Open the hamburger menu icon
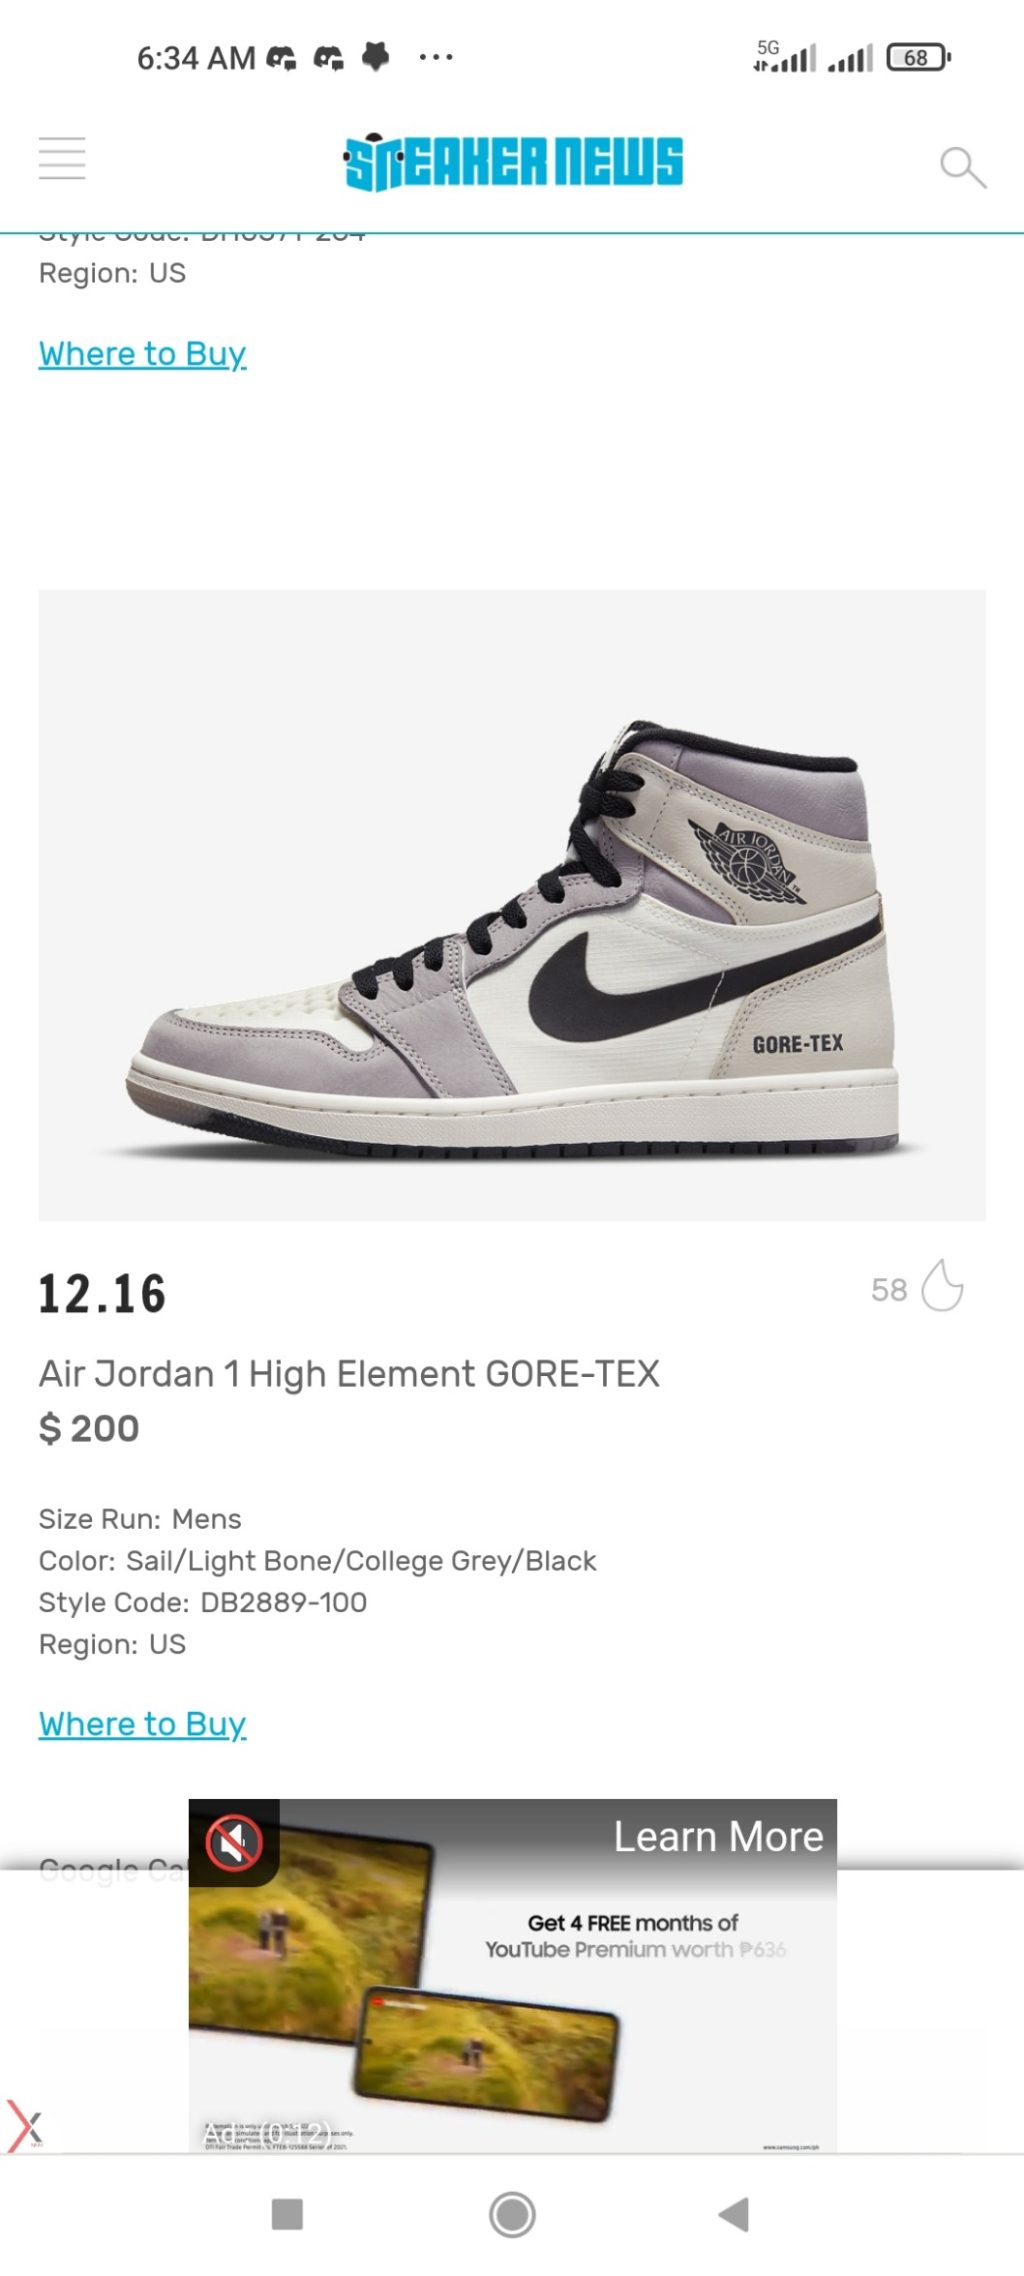 coord(62,159)
